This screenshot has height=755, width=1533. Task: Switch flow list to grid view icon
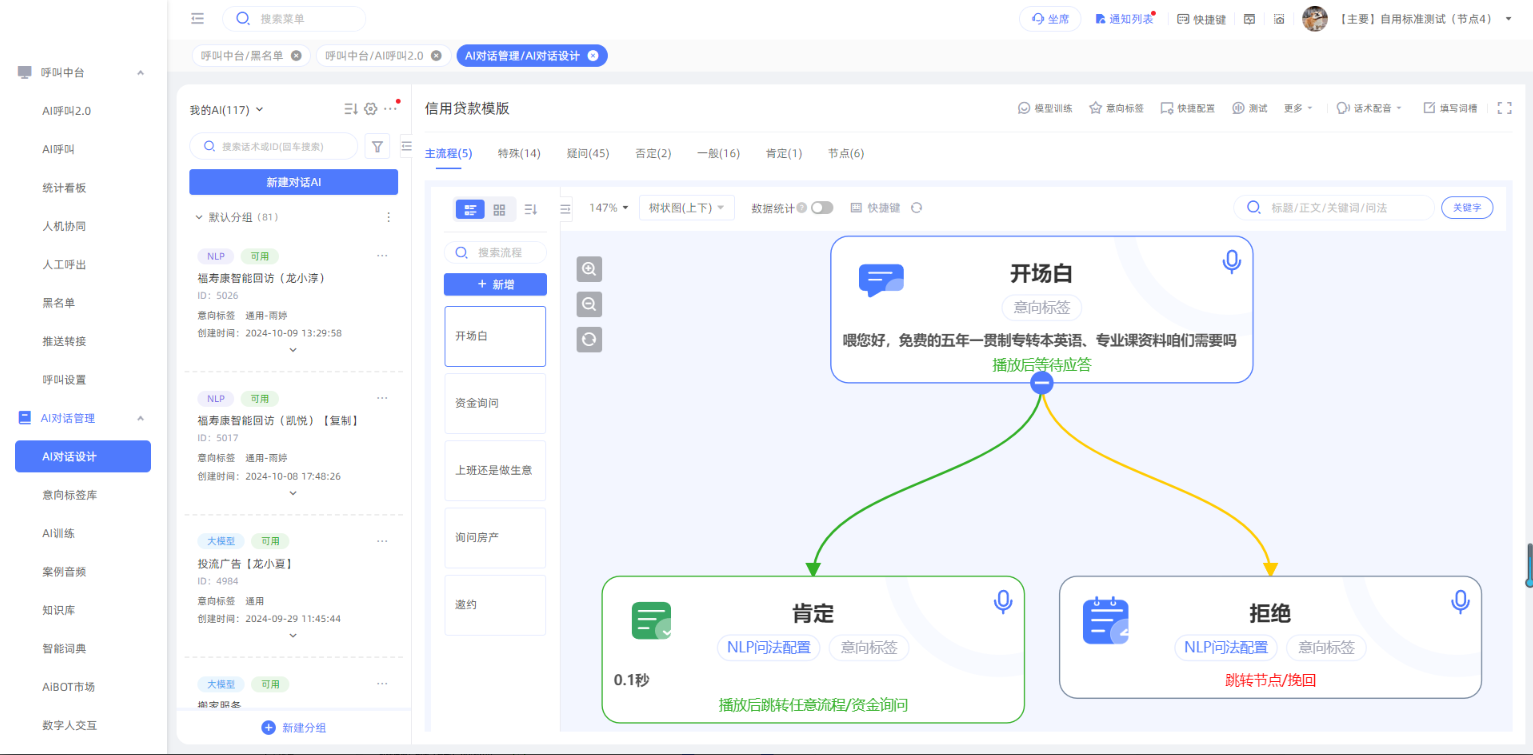point(499,209)
